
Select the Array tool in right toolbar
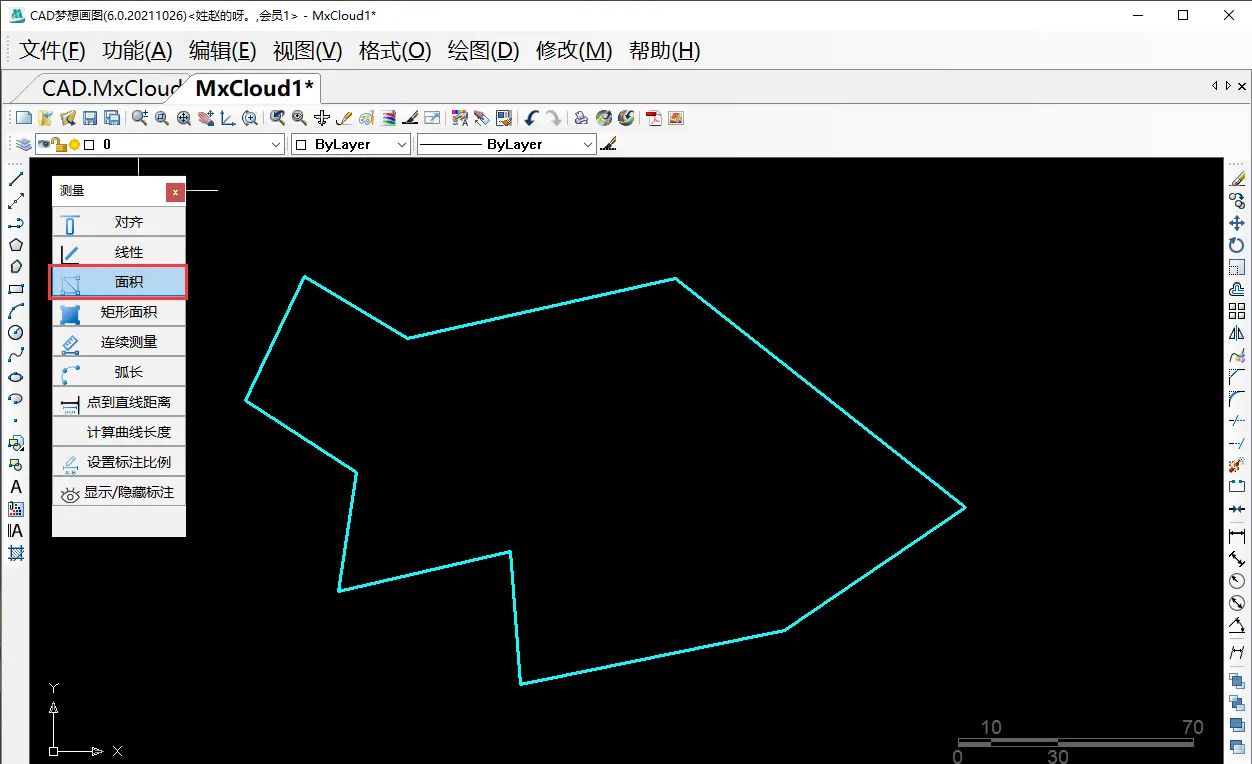click(1237, 311)
